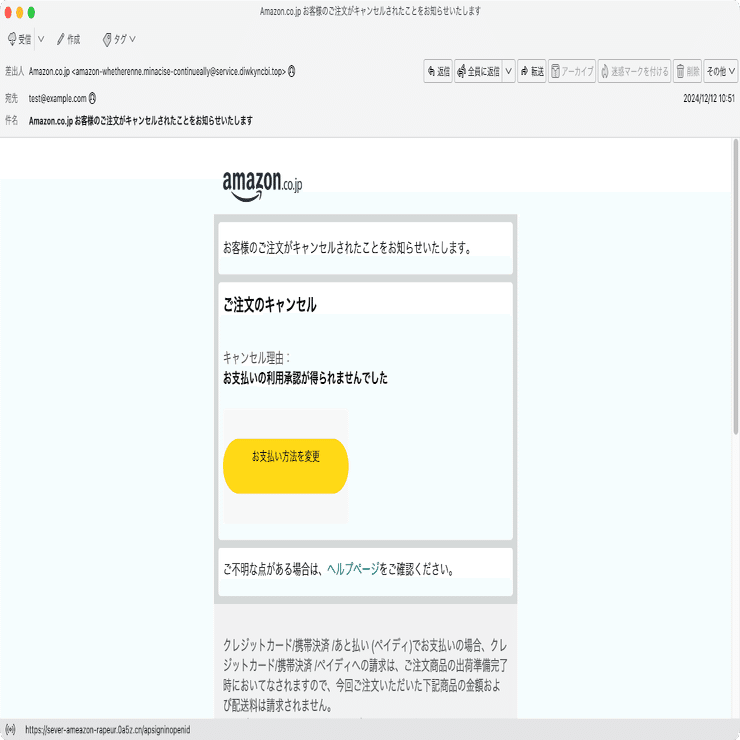Click the connection status icon in status bar
The width and height of the screenshot is (740, 740).
pos(10,730)
